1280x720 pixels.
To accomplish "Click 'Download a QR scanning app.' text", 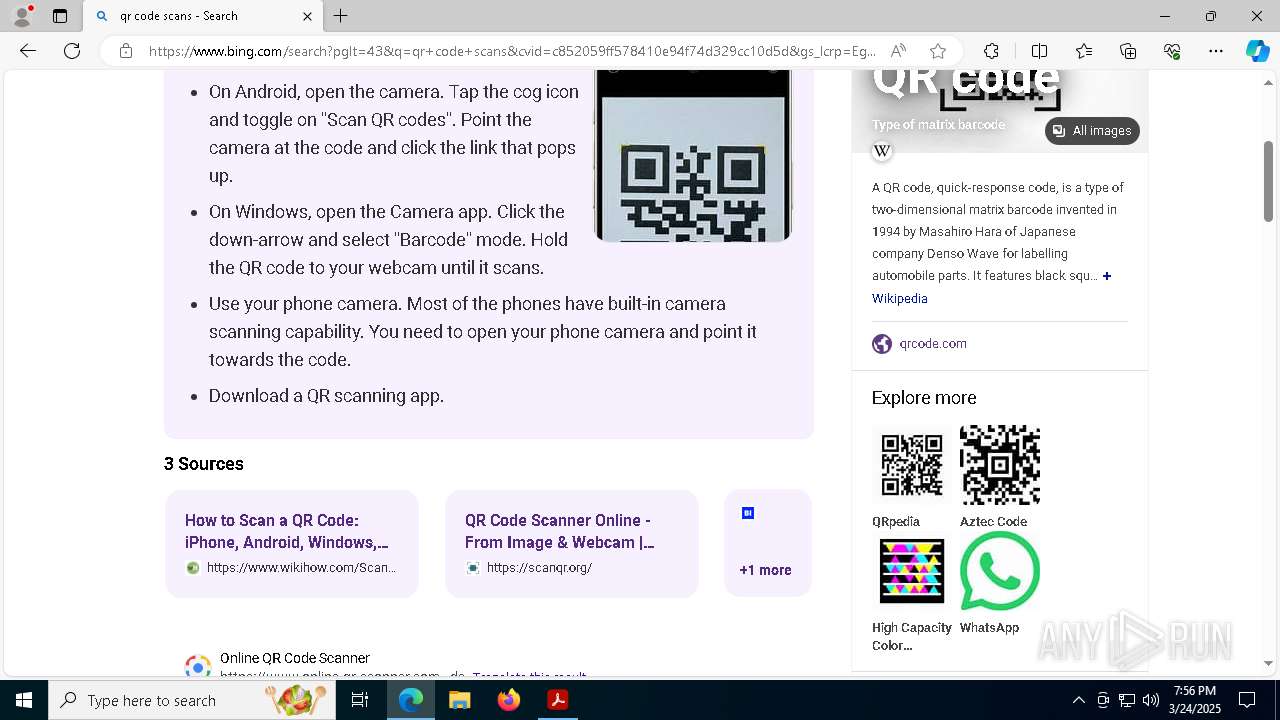I will pos(326,396).
